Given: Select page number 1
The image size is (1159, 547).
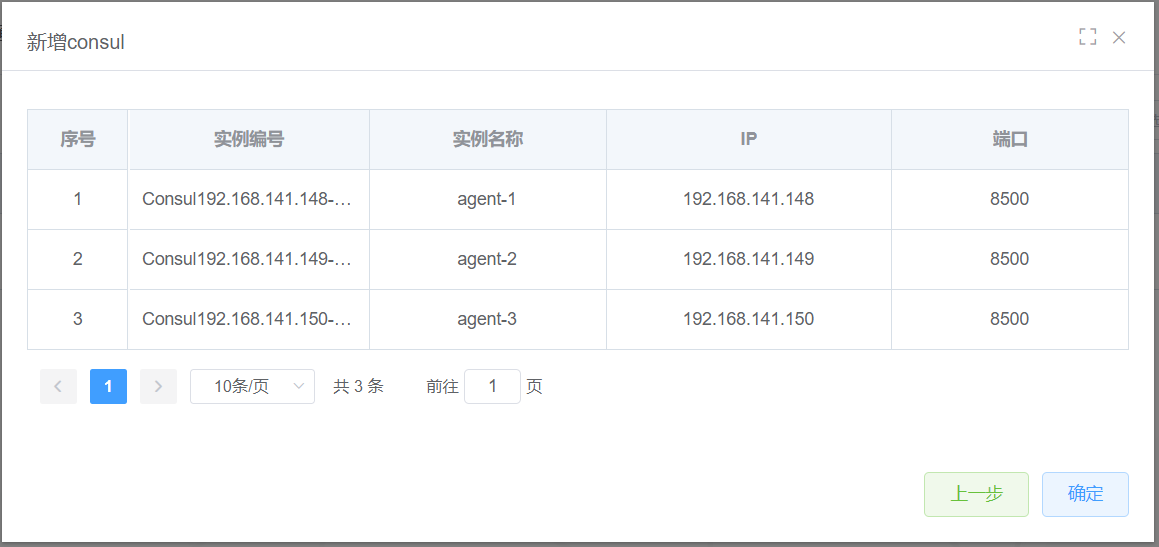Looking at the screenshot, I should click(108, 387).
